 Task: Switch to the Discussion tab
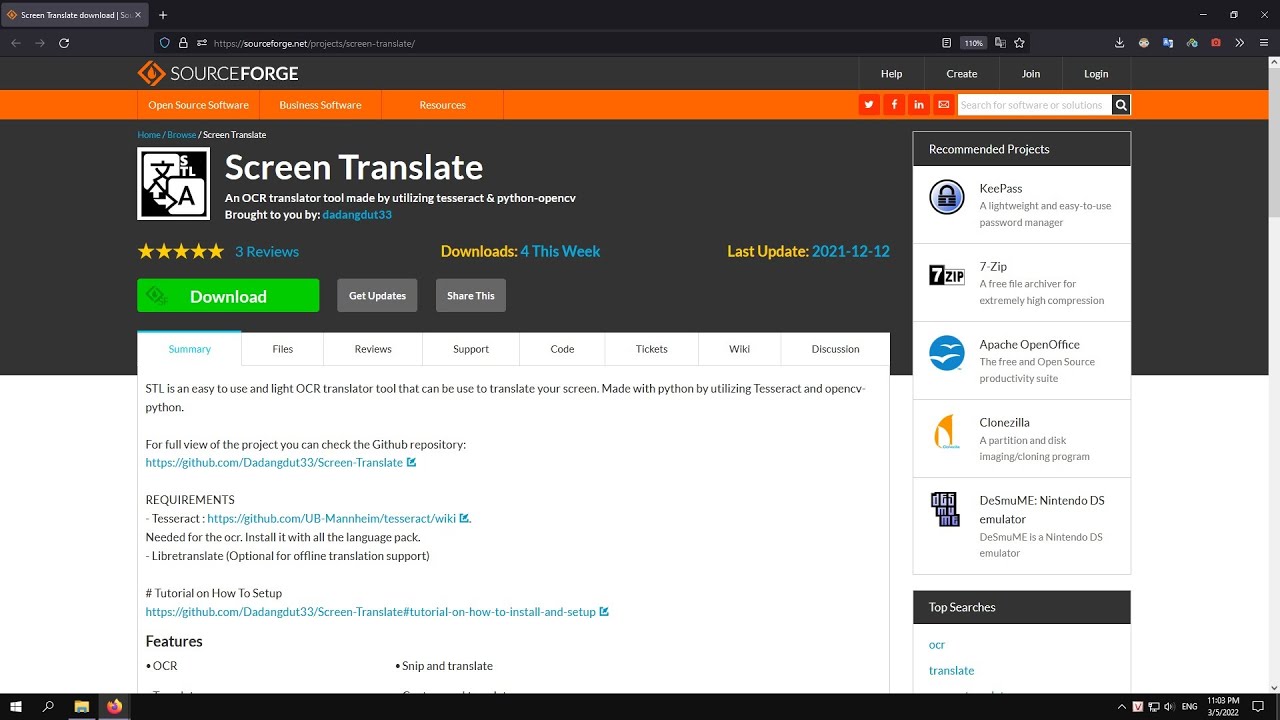(835, 349)
